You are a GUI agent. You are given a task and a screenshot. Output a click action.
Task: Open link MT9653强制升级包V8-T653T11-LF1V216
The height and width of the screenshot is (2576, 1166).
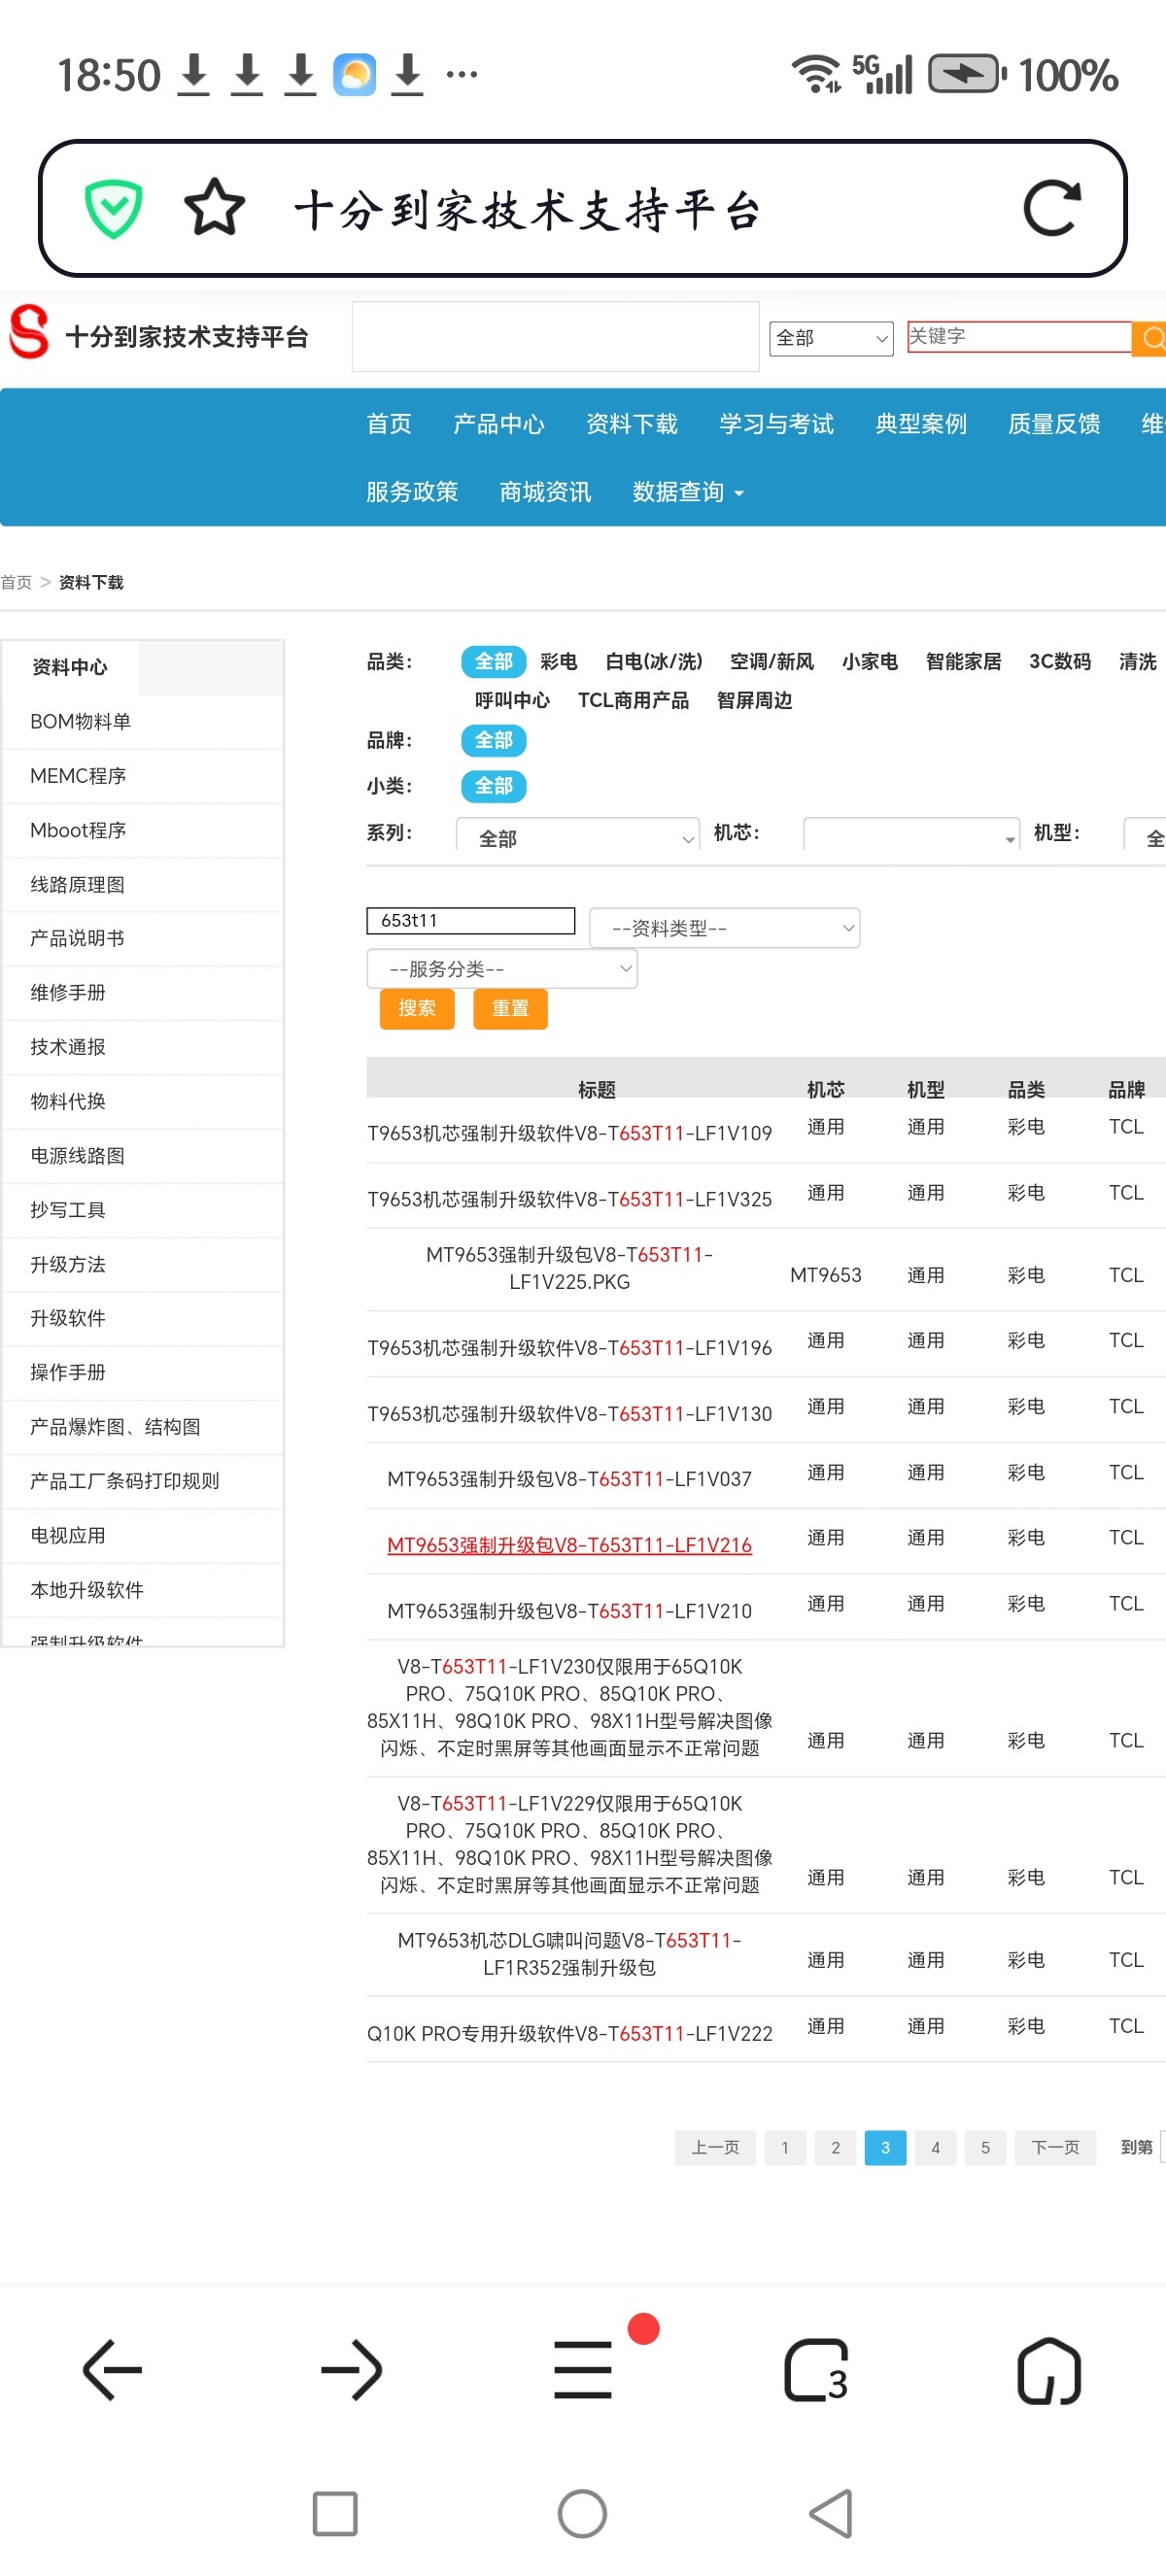(569, 1545)
